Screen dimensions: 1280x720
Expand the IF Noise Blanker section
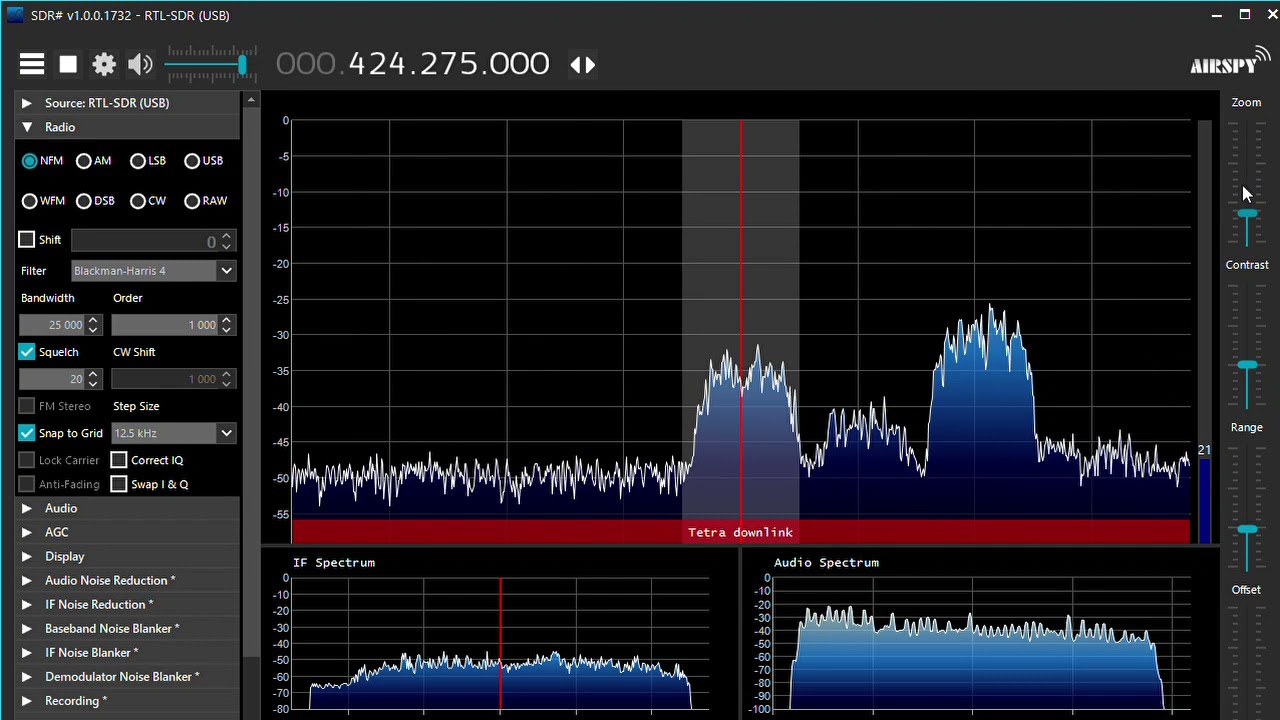pyautogui.click(x=128, y=652)
